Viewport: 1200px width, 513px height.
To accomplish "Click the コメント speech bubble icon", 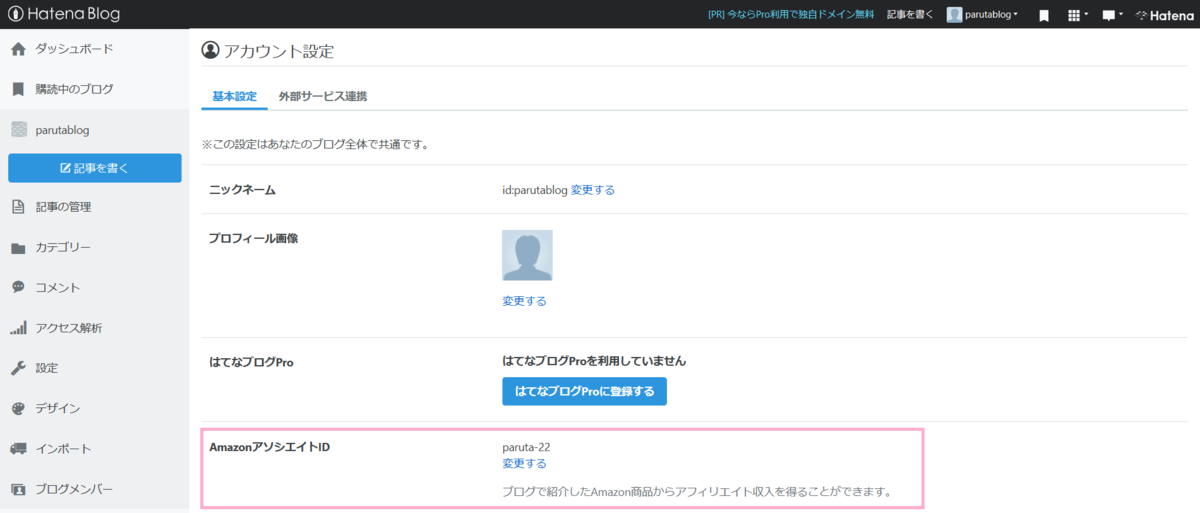I will pyautogui.click(x=18, y=287).
